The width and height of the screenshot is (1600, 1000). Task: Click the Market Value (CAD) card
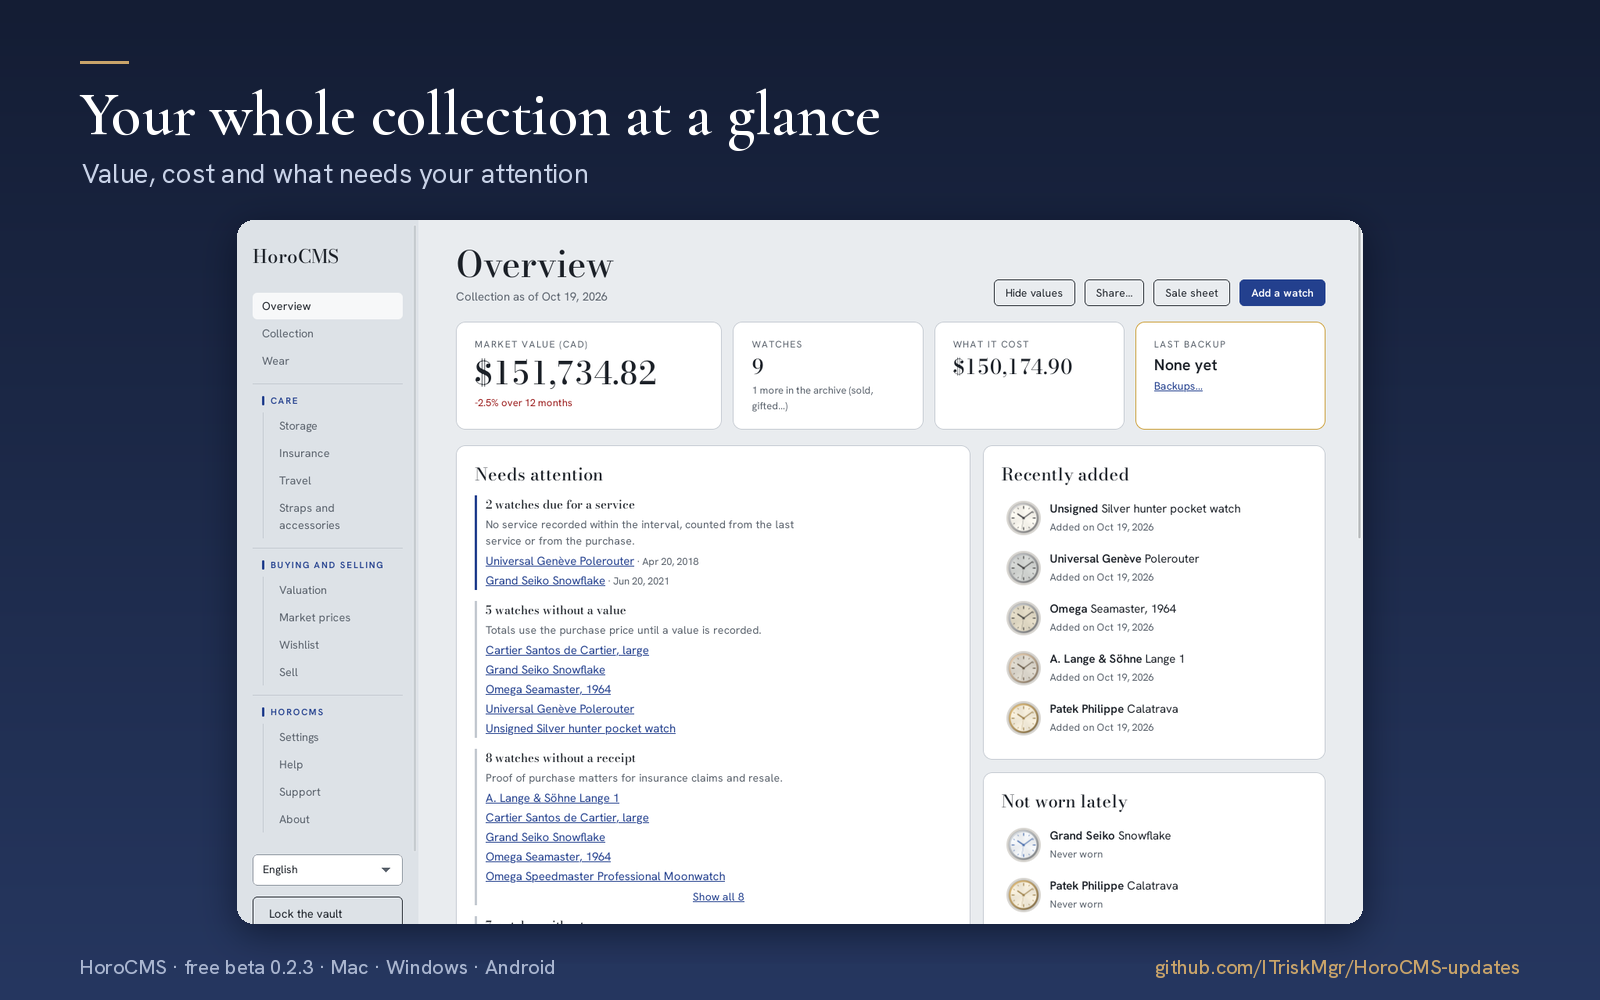[x=589, y=376]
